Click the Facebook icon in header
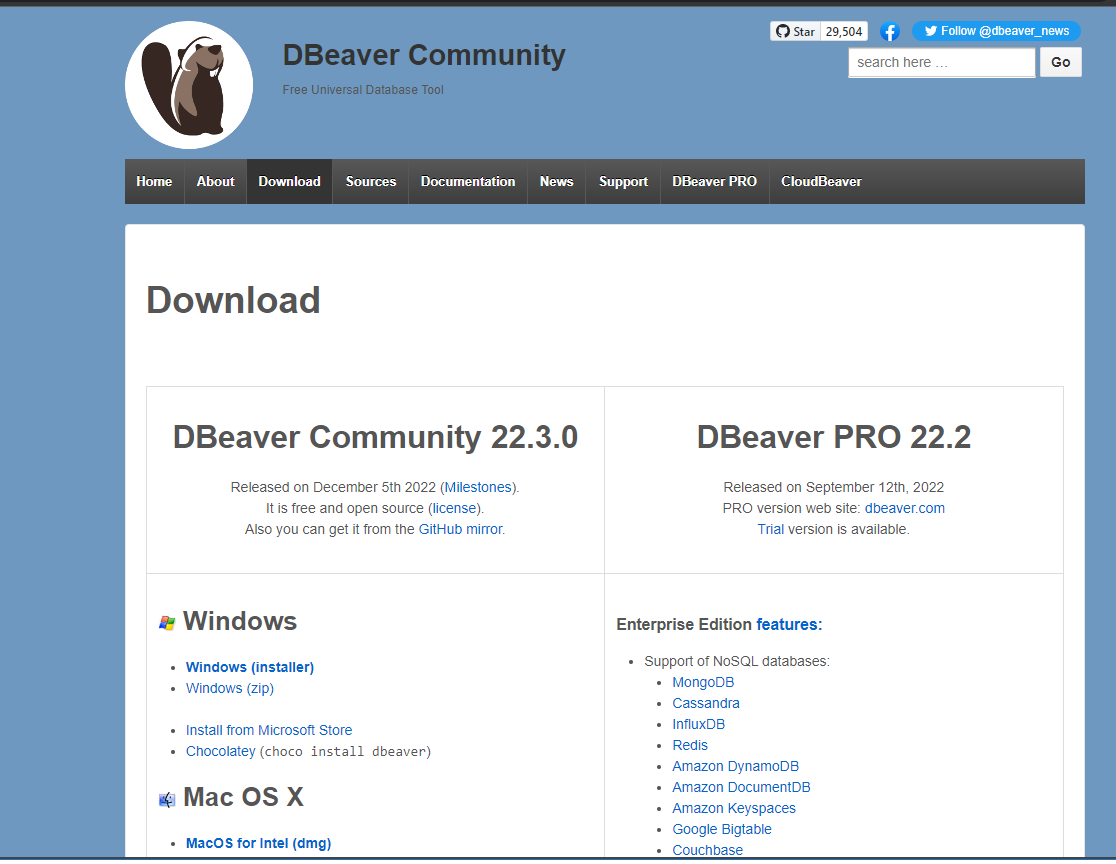1116x864 pixels. coord(889,32)
